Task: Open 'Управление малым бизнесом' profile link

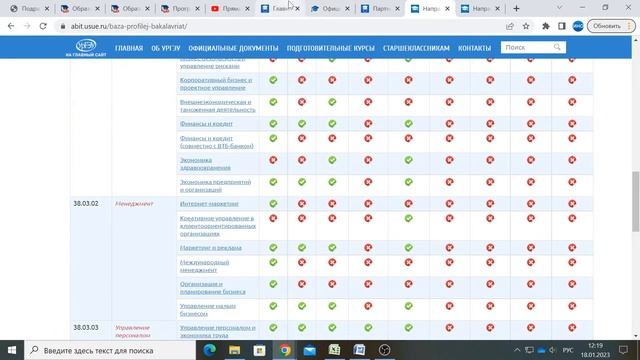Action: (x=208, y=309)
